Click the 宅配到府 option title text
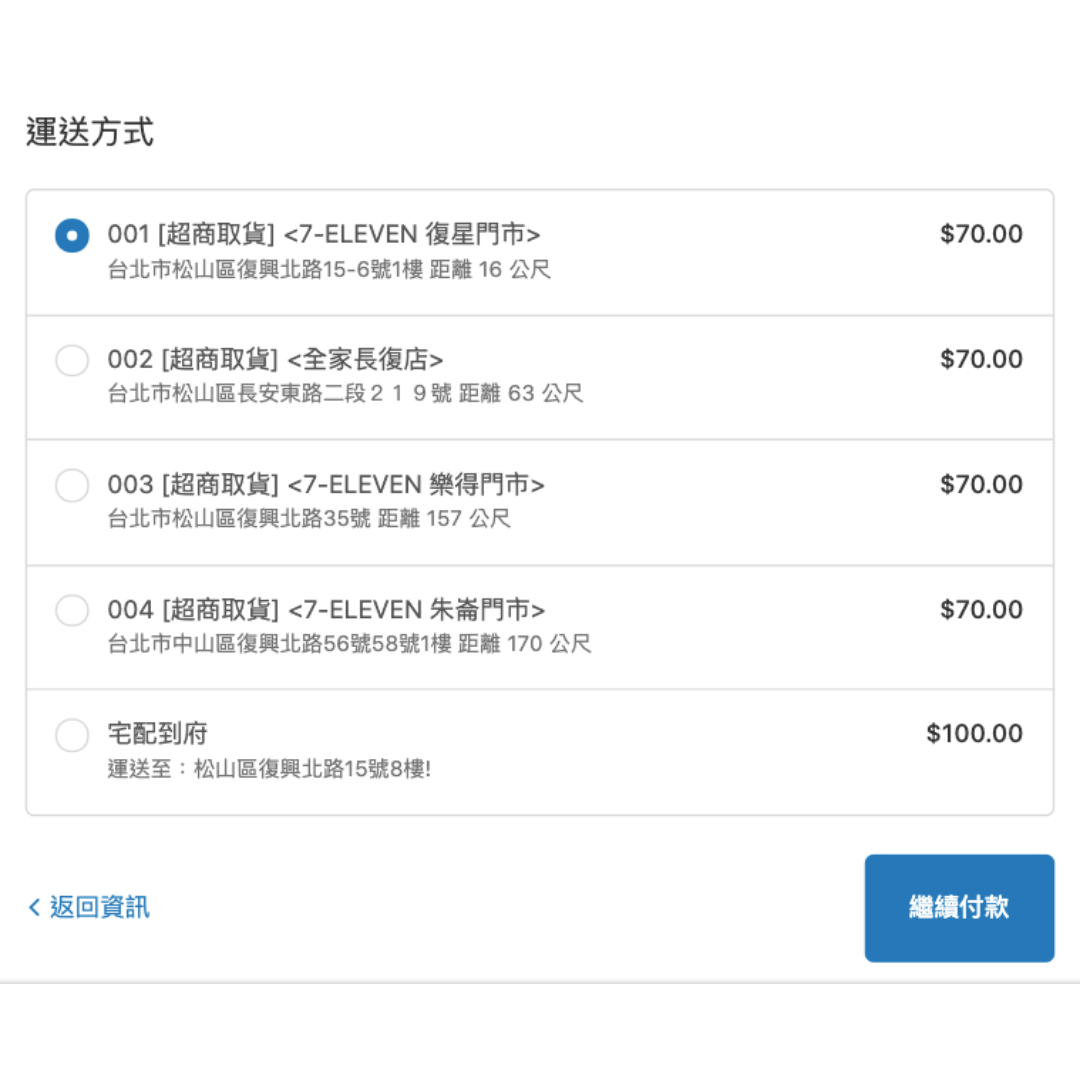This screenshot has width=1080, height=1080. 157,734
